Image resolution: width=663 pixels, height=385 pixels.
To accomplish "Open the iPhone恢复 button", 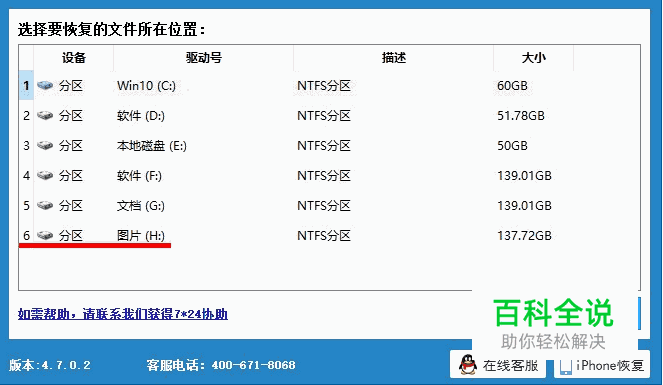I will point(602,365).
